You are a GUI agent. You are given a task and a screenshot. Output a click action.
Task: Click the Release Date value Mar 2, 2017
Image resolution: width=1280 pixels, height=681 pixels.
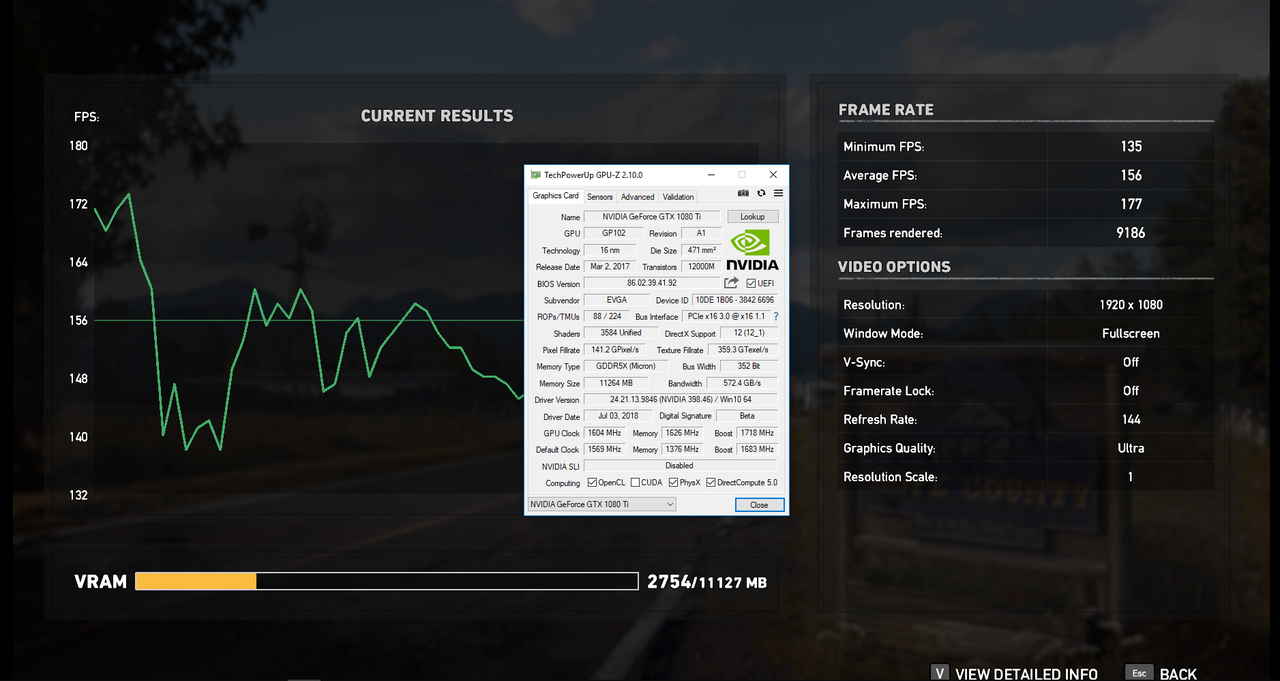610,267
